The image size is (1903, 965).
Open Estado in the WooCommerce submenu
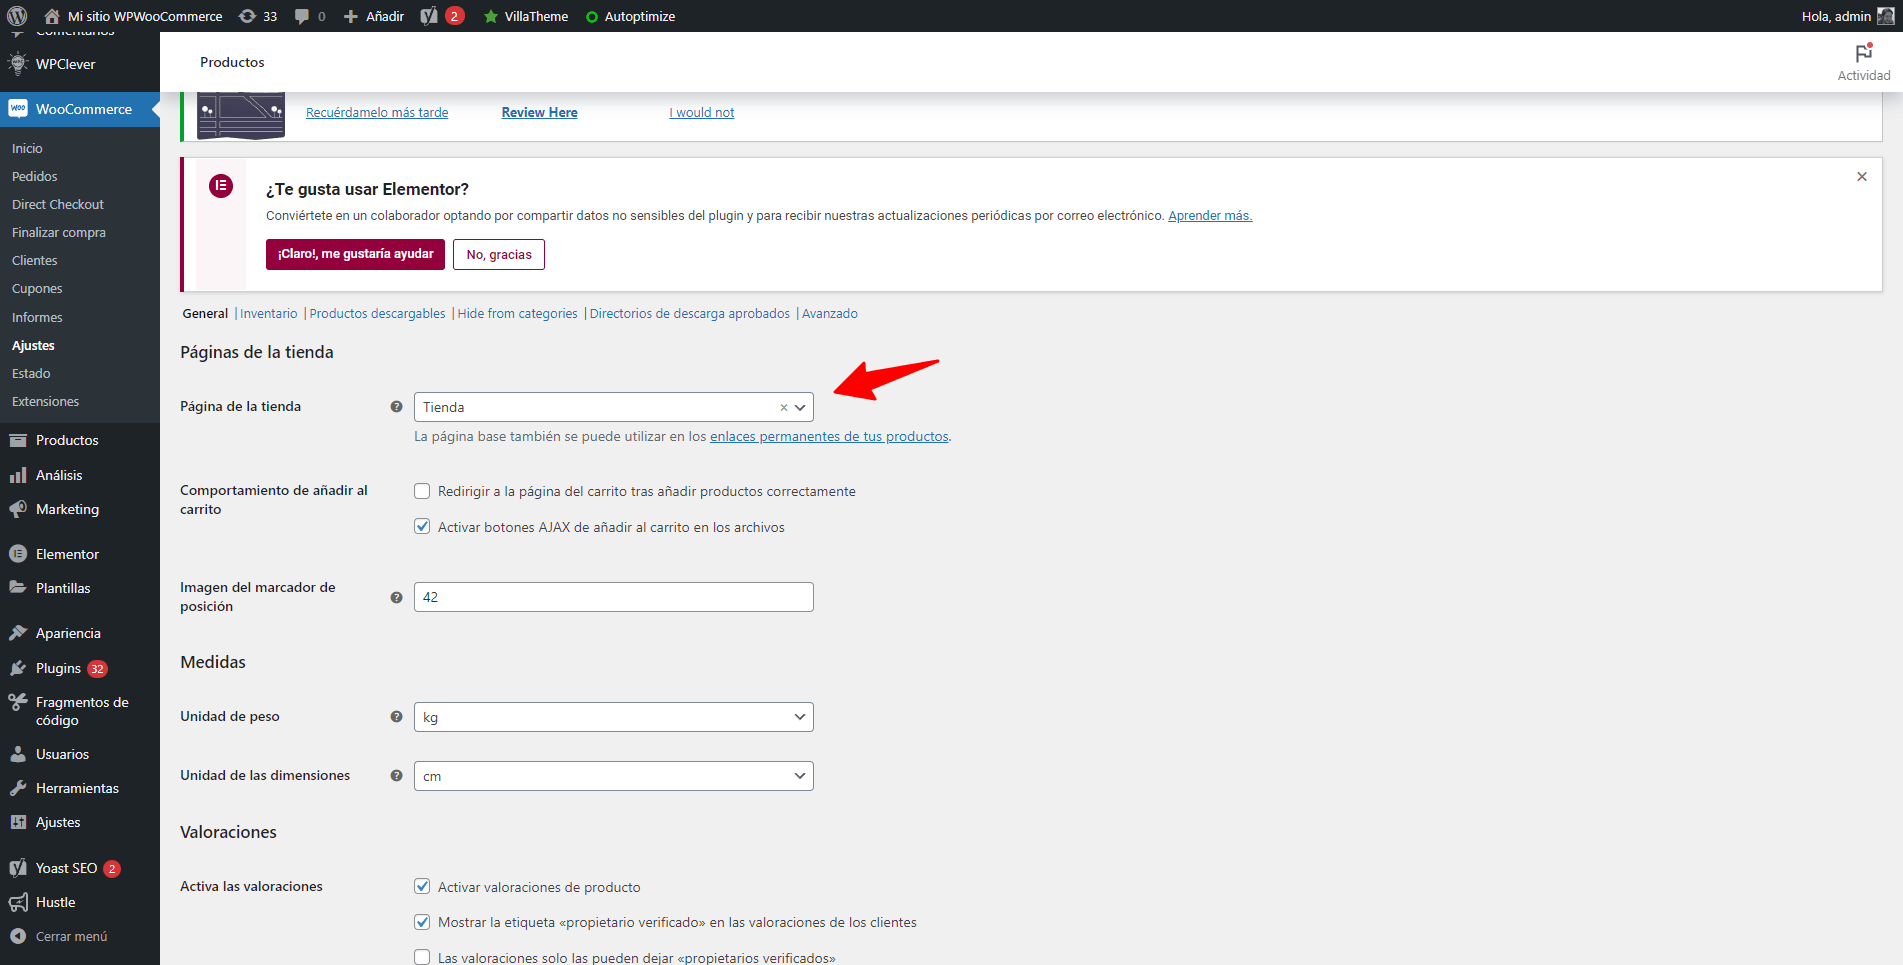click(31, 373)
